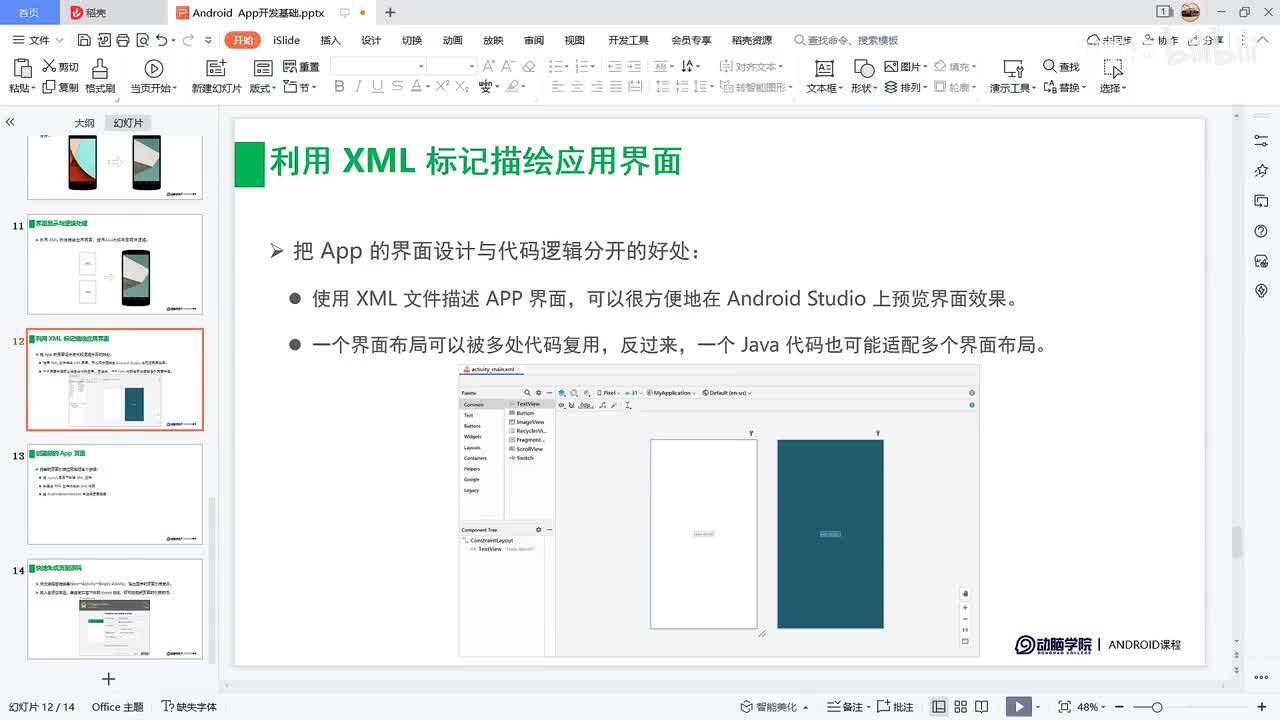Select slide 14 thumbnail
The image size is (1280, 720).
coord(115,609)
